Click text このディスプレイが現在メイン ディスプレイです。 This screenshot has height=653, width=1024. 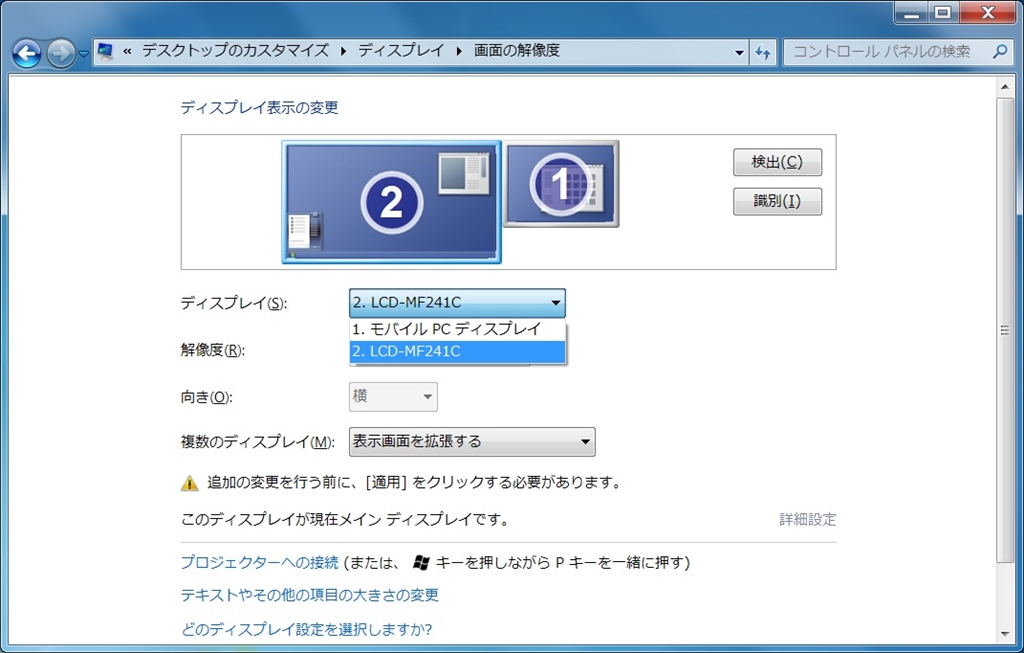[x=345, y=520]
